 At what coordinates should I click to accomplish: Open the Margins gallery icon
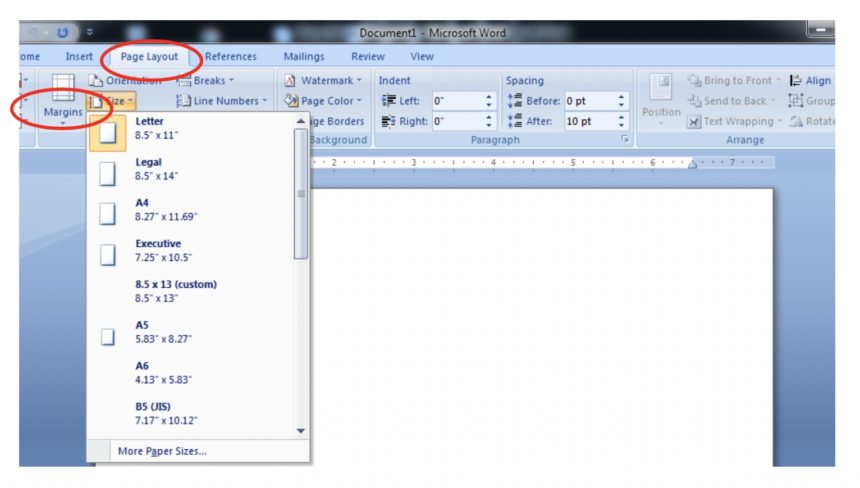63,88
